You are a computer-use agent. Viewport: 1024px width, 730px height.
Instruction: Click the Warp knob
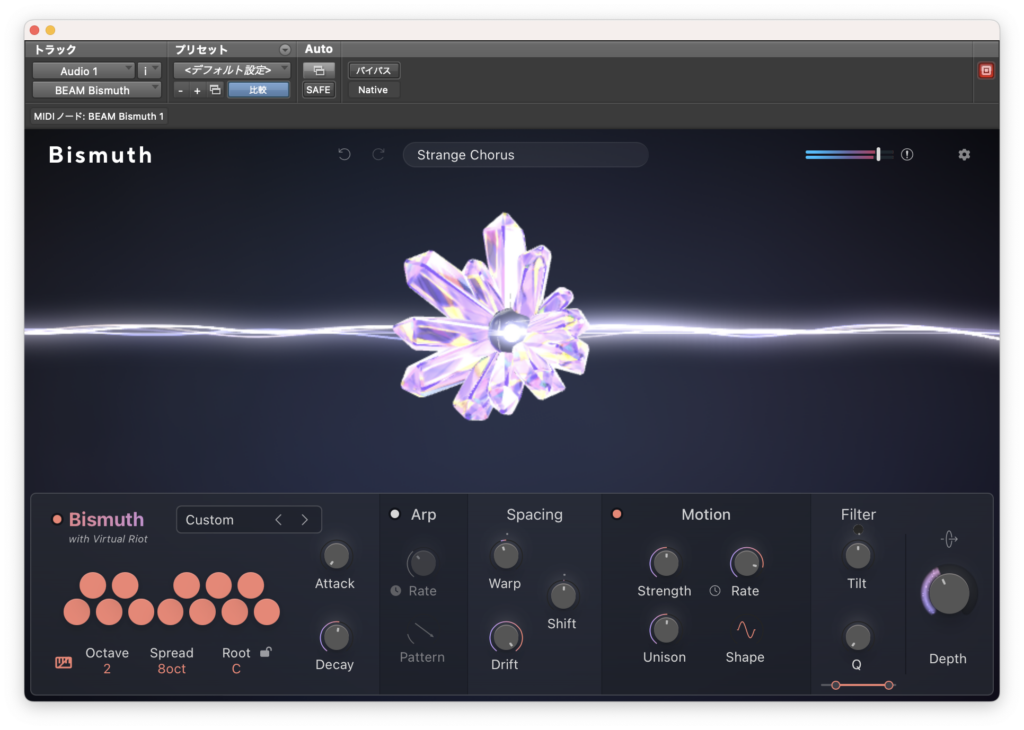[x=505, y=556]
